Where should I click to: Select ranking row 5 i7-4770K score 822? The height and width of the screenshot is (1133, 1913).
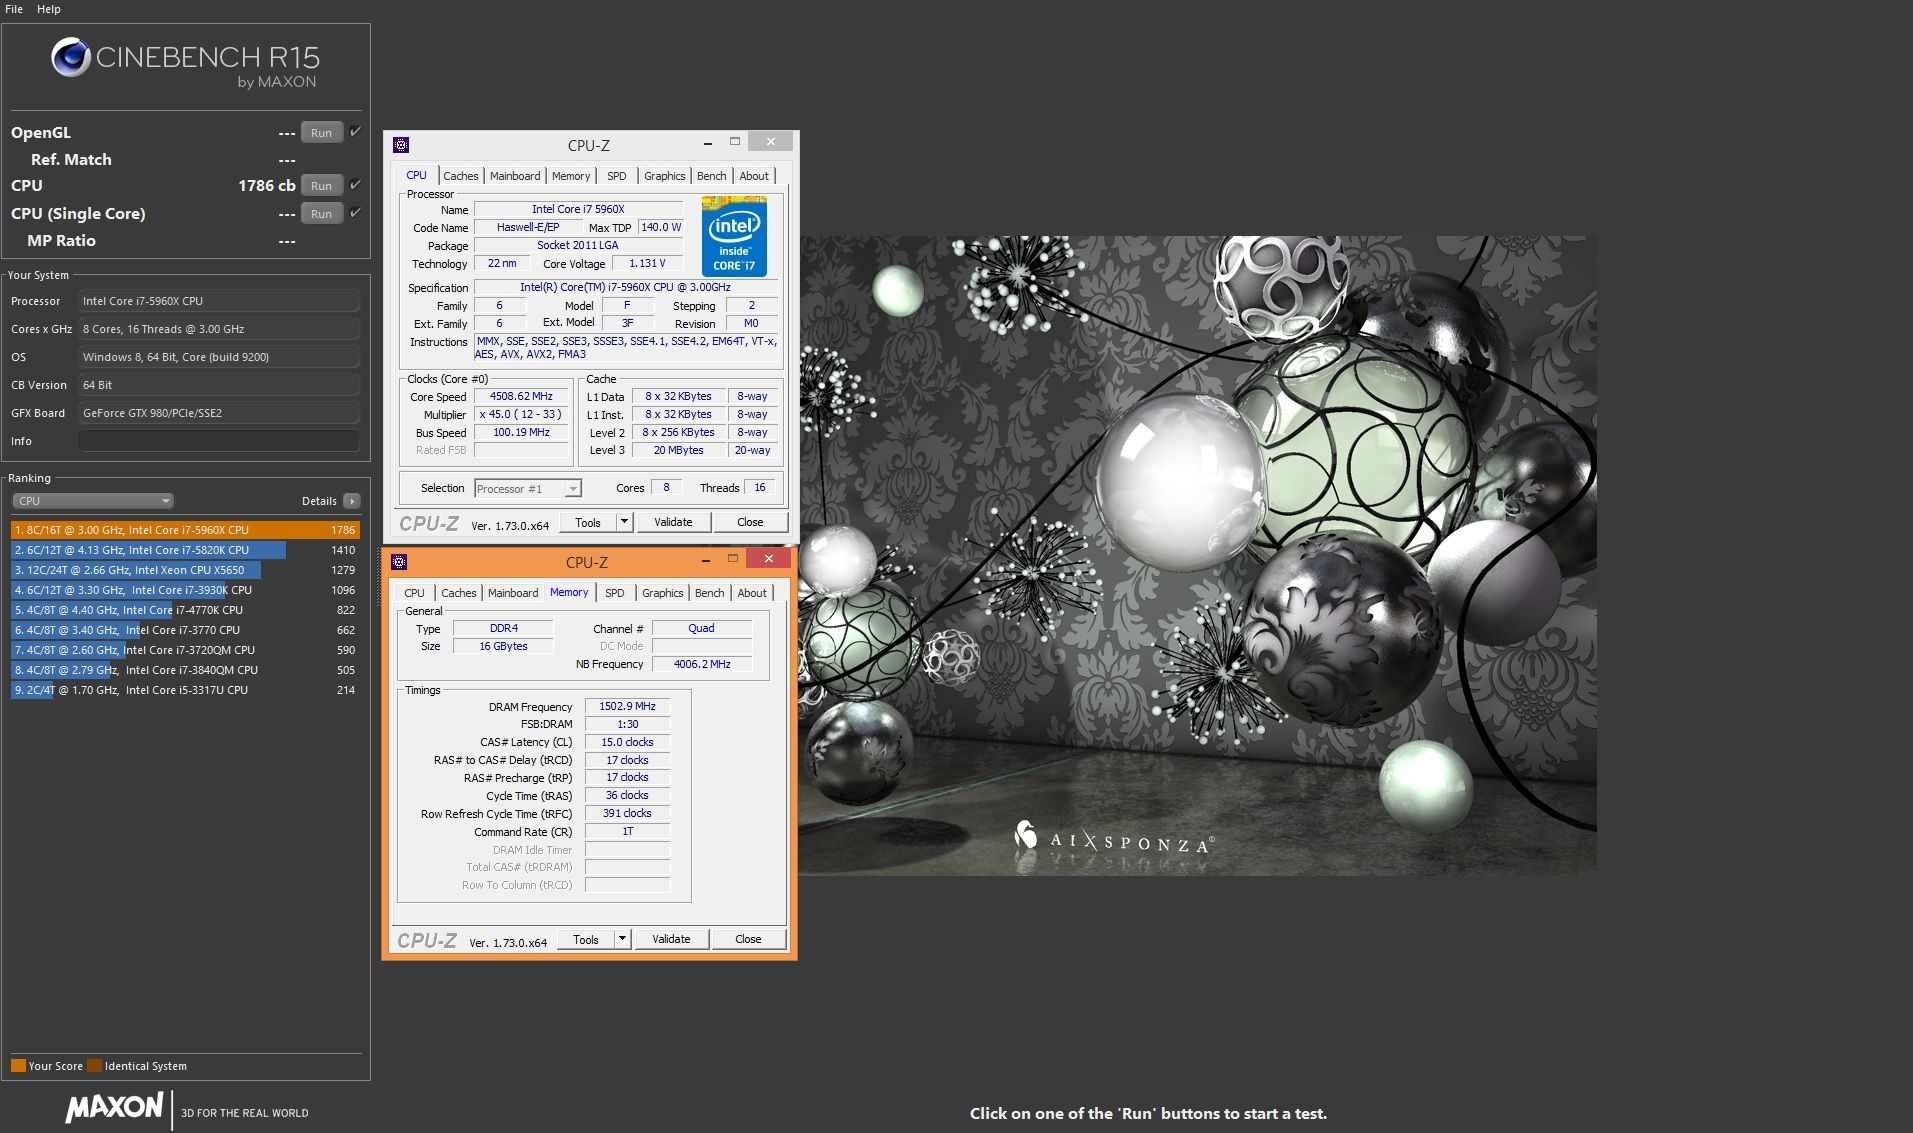pyautogui.click(x=185, y=610)
